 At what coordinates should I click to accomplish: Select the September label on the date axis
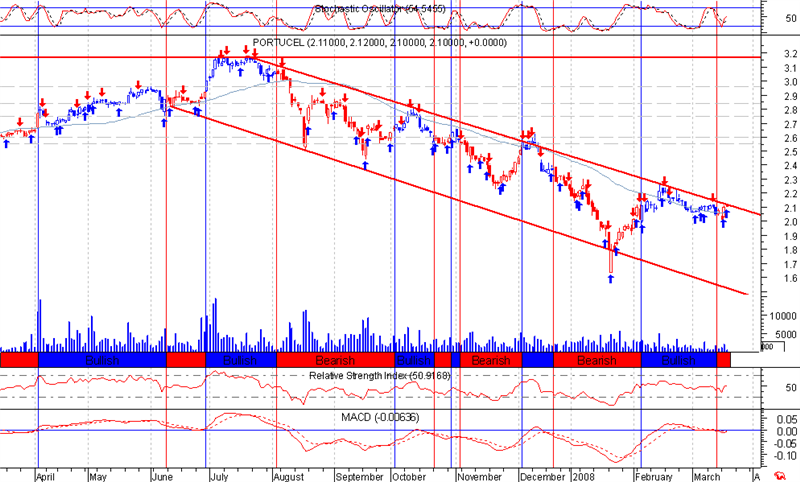[359, 477]
